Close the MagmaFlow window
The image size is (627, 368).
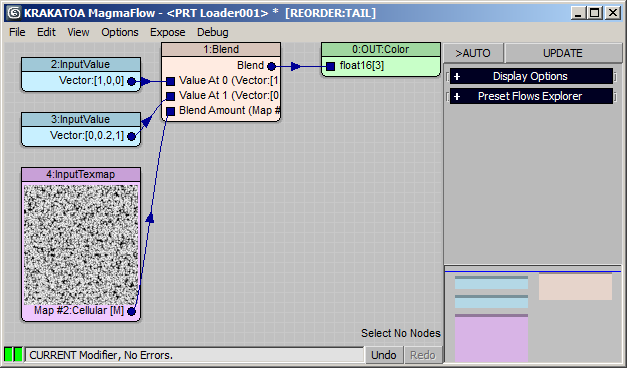(x=613, y=13)
